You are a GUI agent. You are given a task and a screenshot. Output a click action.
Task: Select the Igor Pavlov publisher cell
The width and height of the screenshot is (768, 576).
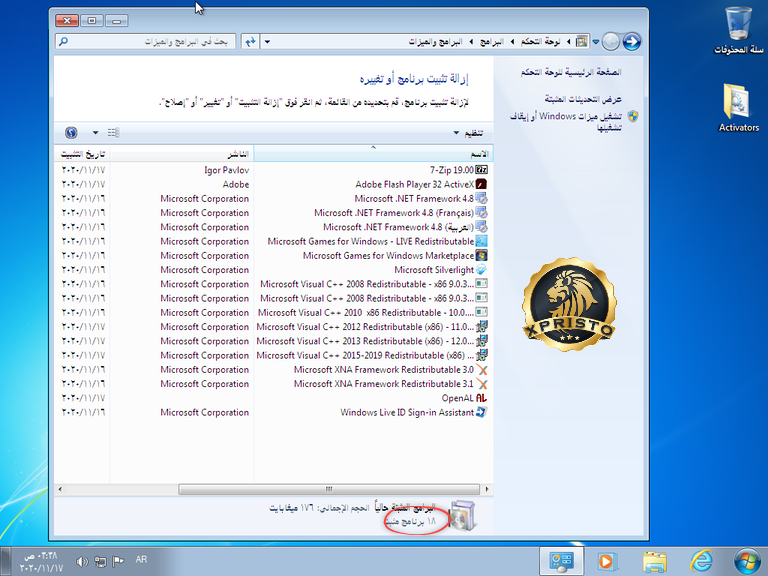pos(226,170)
